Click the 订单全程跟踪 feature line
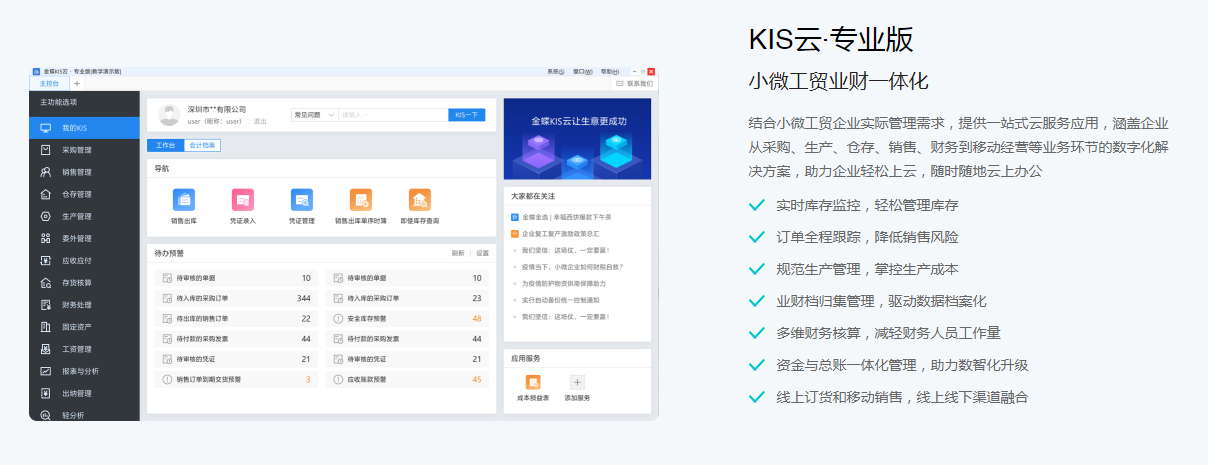This screenshot has width=1208, height=465. point(867,238)
